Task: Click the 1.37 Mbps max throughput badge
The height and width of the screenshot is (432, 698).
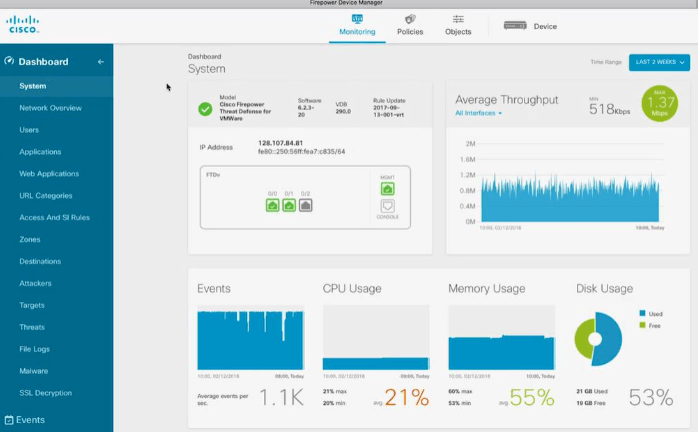Action: 660,104
